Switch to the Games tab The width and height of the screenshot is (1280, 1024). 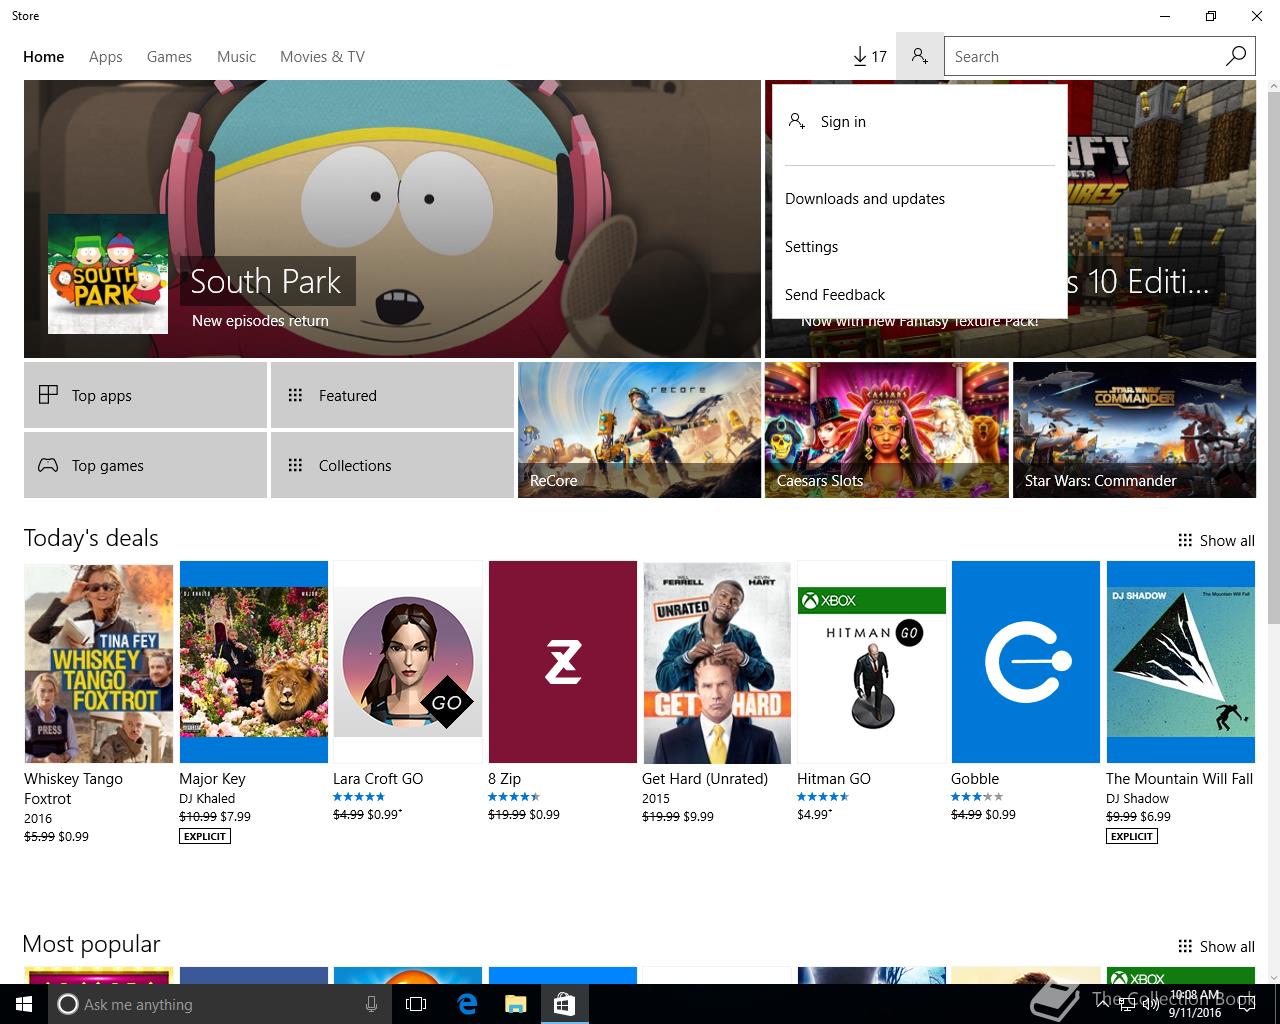(169, 57)
